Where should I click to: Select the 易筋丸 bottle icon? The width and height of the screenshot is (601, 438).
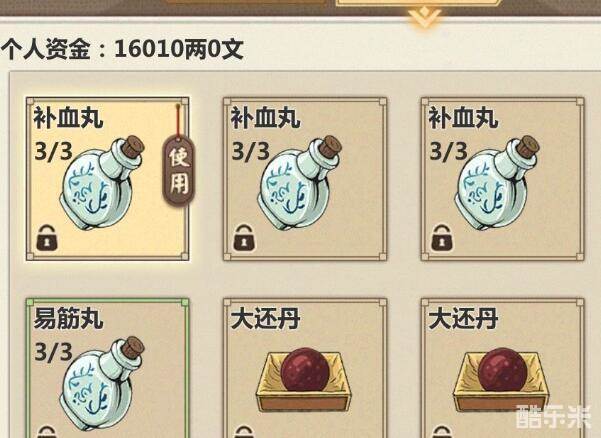(x=102, y=384)
